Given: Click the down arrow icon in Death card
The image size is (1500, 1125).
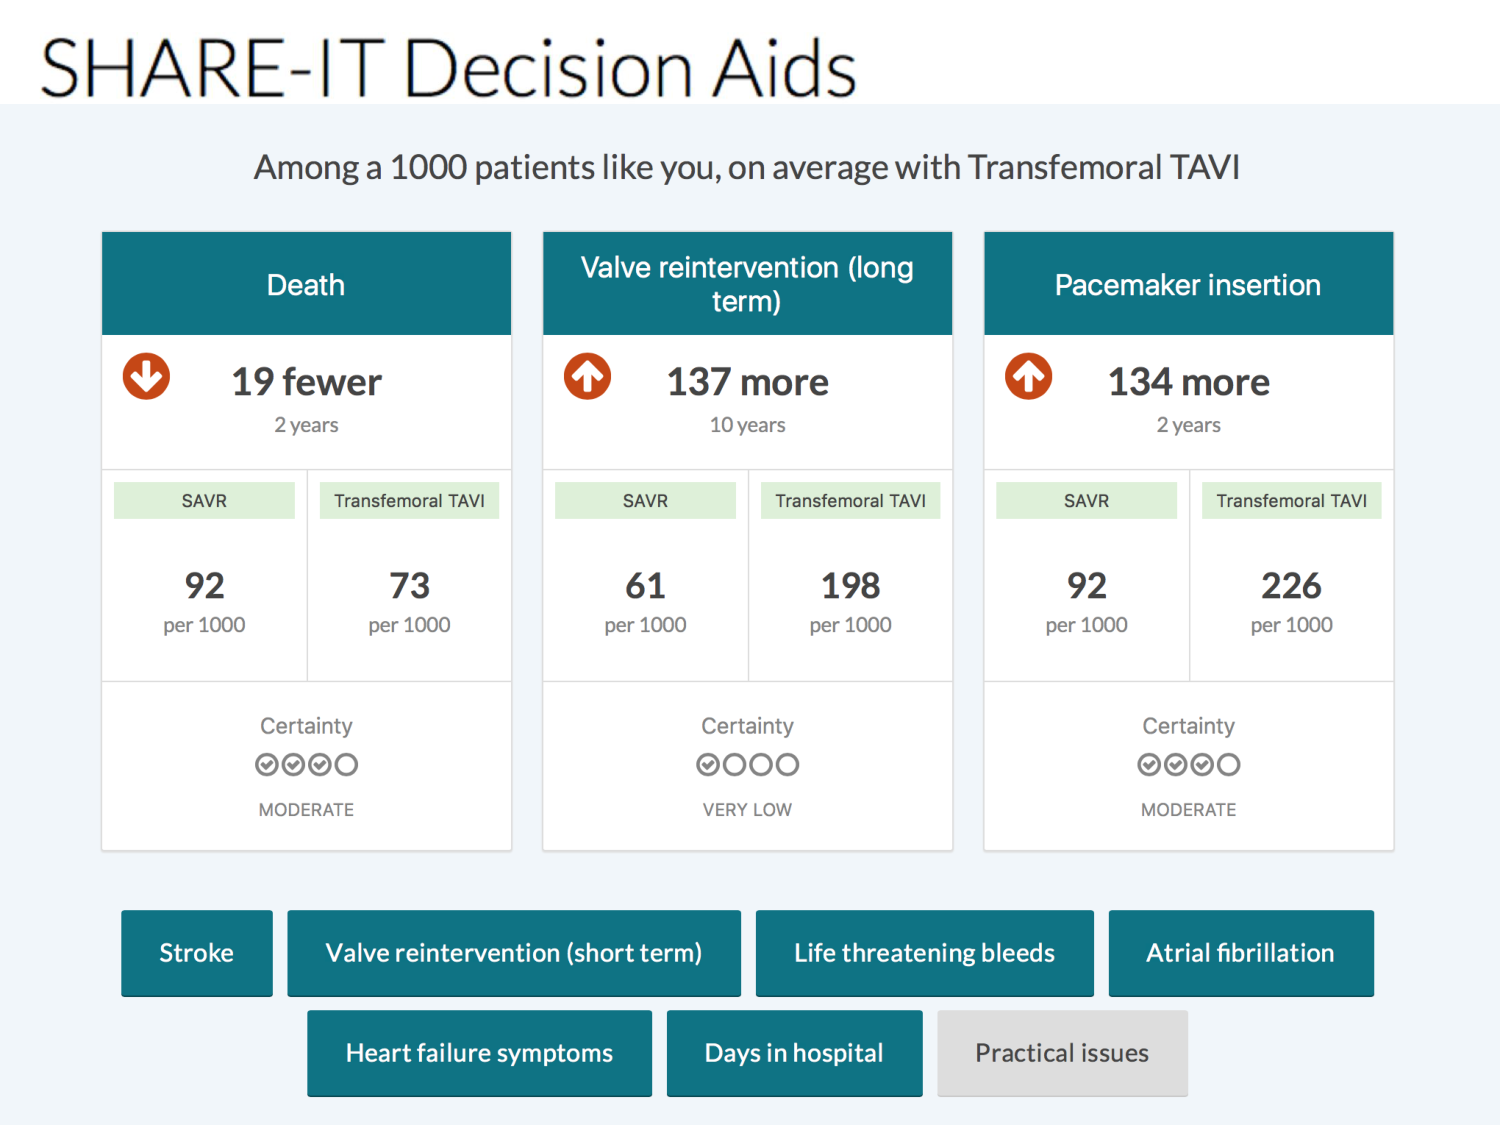Looking at the screenshot, I should tap(146, 377).
